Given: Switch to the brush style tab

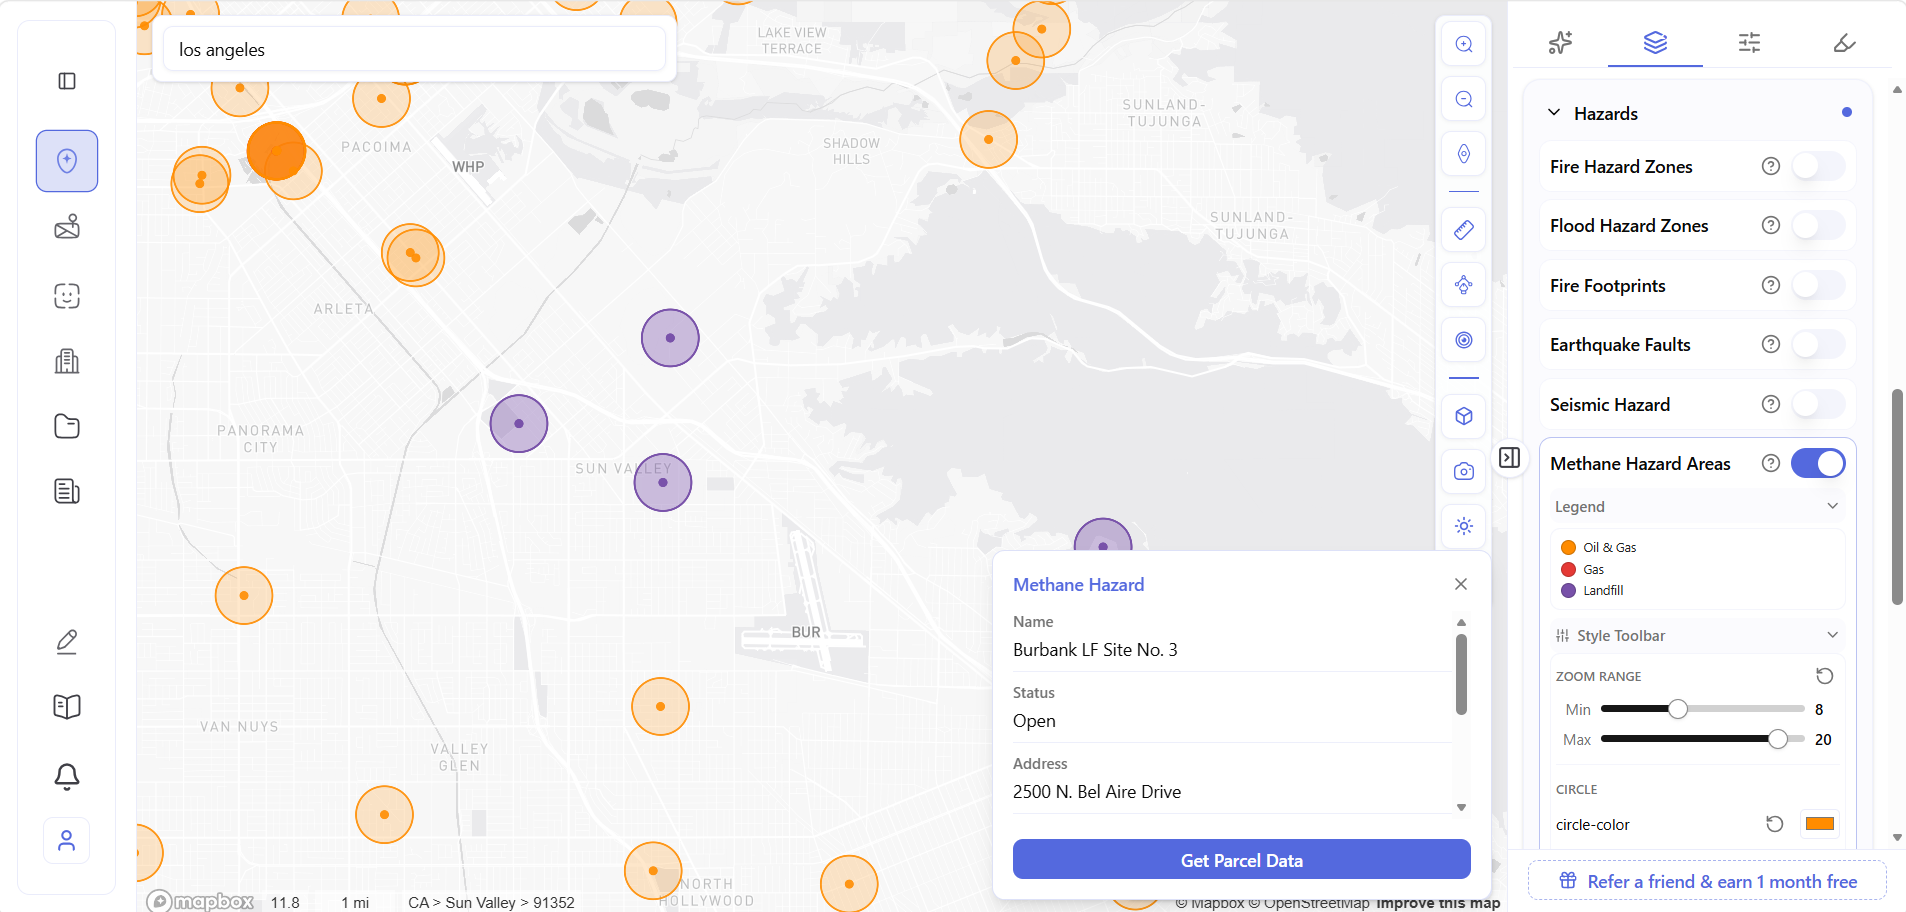Looking at the screenshot, I should tap(1845, 42).
